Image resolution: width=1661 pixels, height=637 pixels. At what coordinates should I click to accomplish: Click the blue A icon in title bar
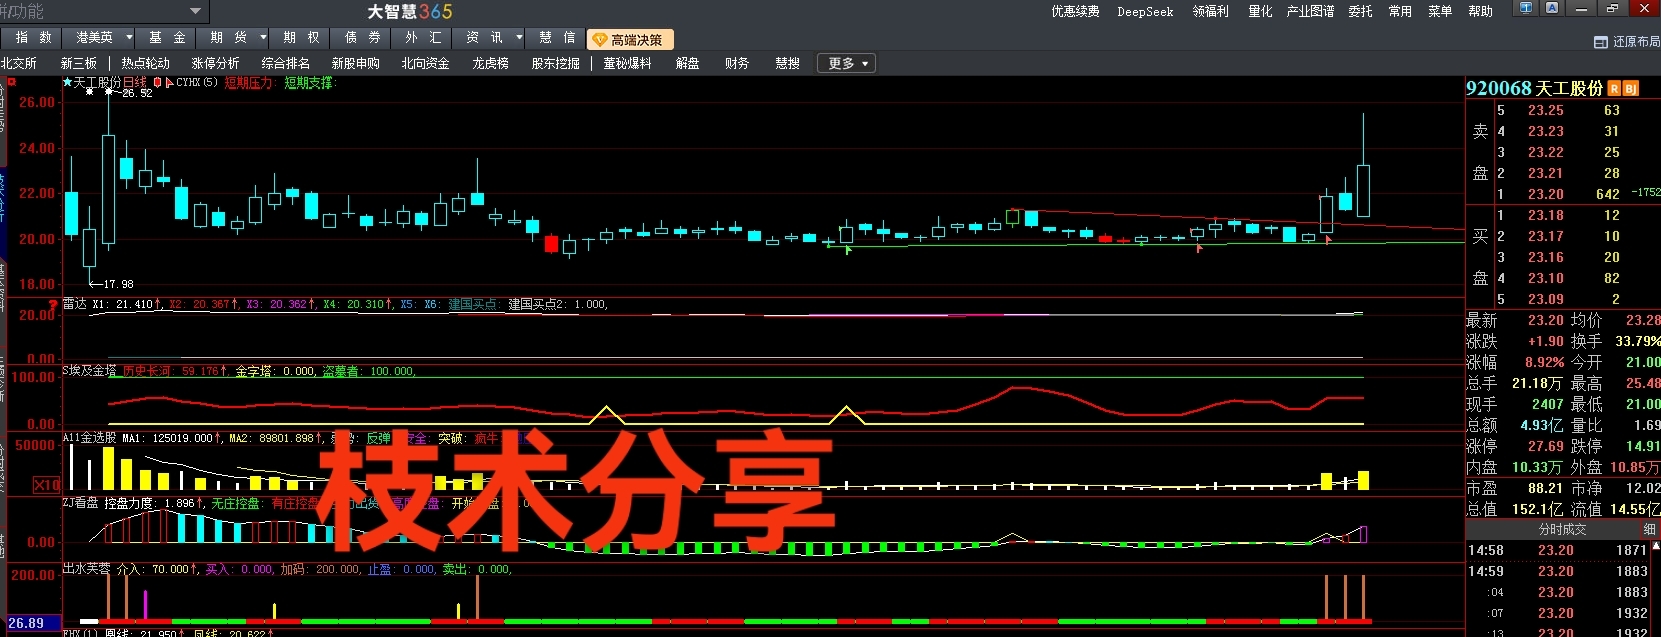pyautogui.click(x=1552, y=8)
